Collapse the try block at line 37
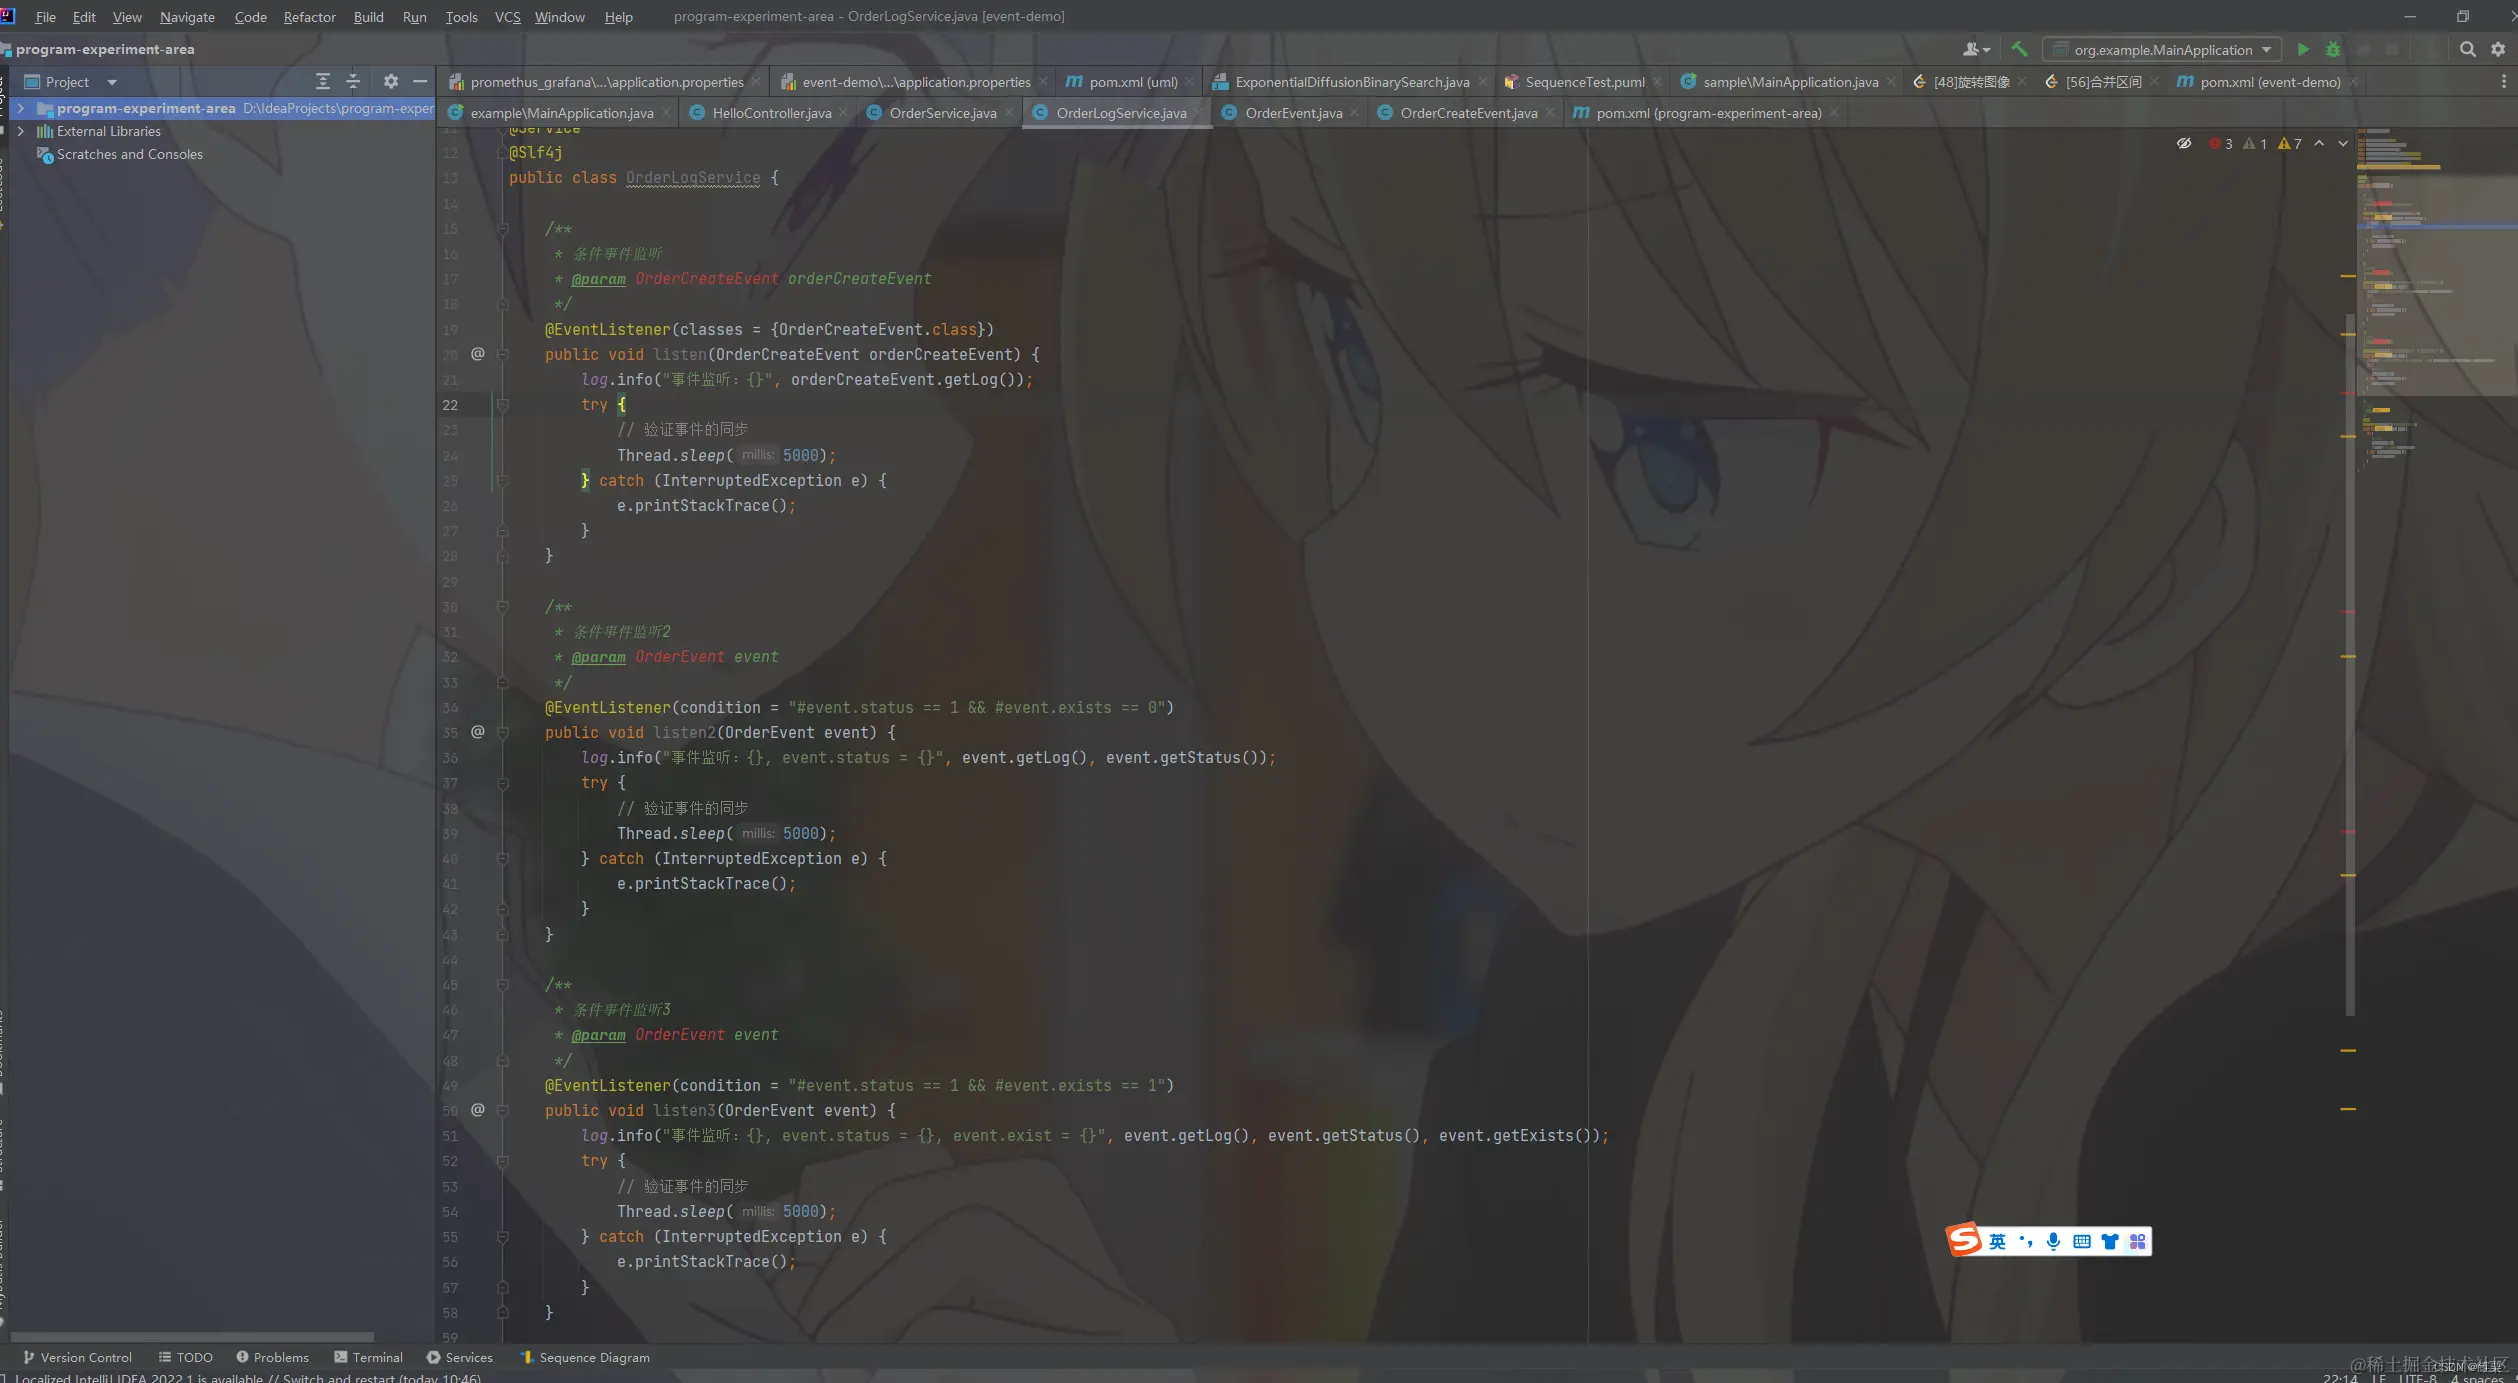The width and height of the screenshot is (2518, 1383). [503, 783]
